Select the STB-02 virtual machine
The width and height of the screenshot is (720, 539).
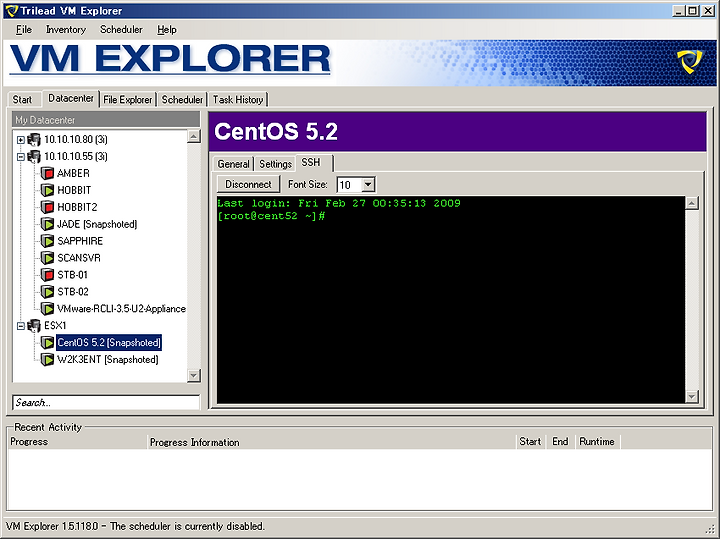[x=73, y=292]
